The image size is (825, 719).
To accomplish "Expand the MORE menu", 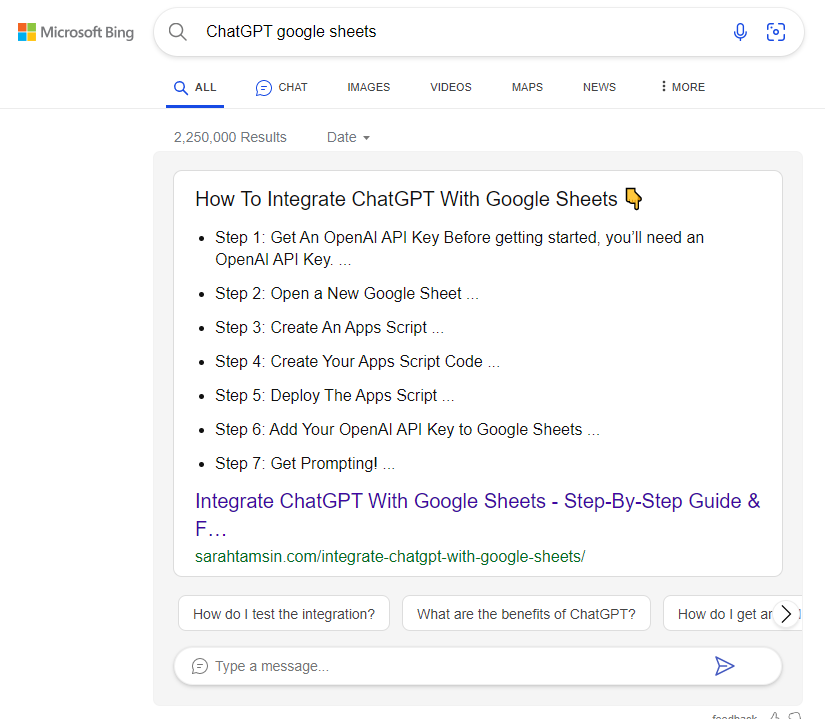I will point(683,87).
